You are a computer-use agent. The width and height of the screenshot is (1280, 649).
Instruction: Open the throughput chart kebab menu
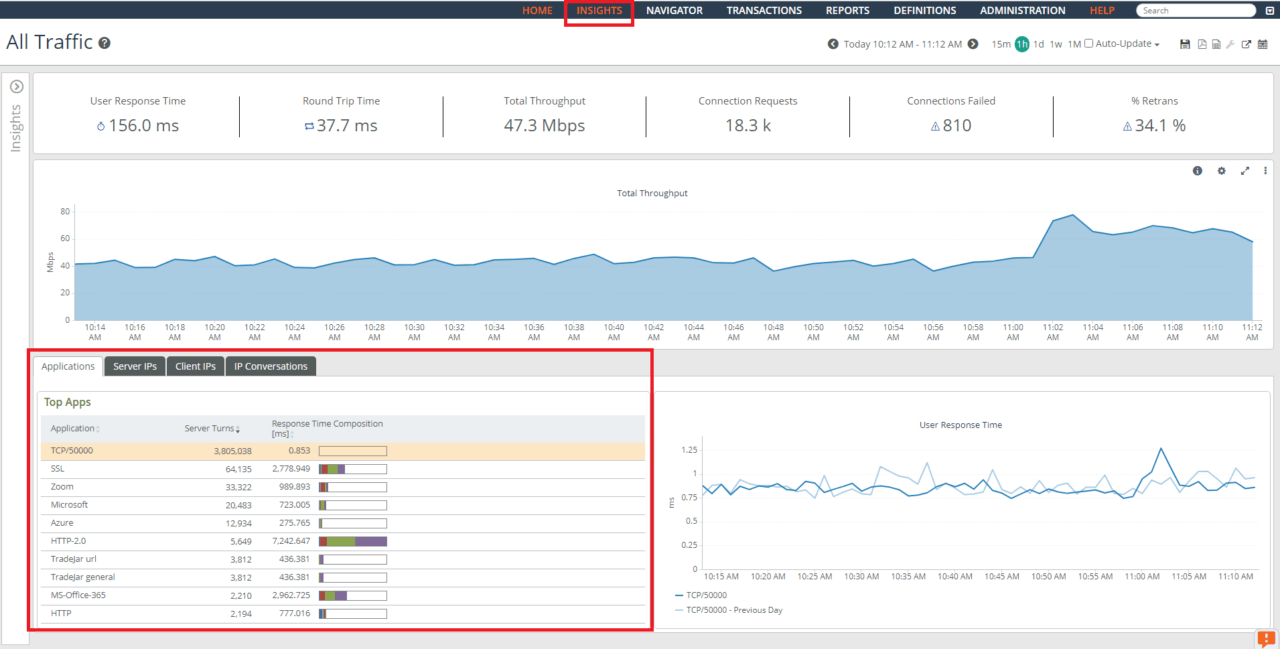[x=1265, y=170]
